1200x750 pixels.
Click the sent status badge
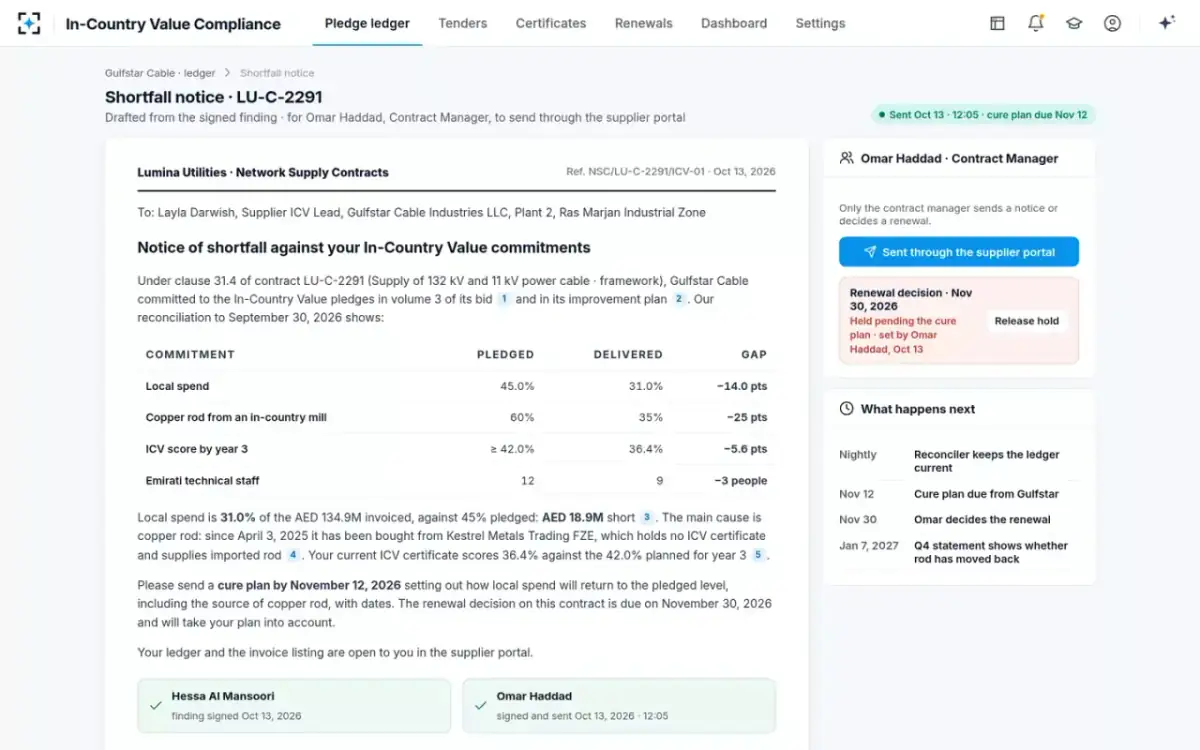click(982, 115)
